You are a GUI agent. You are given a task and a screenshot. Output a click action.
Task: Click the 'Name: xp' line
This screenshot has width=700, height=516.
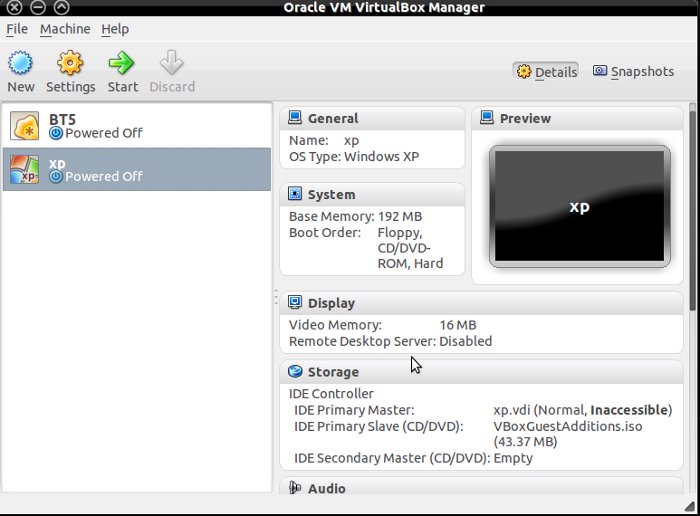point(324,141)
